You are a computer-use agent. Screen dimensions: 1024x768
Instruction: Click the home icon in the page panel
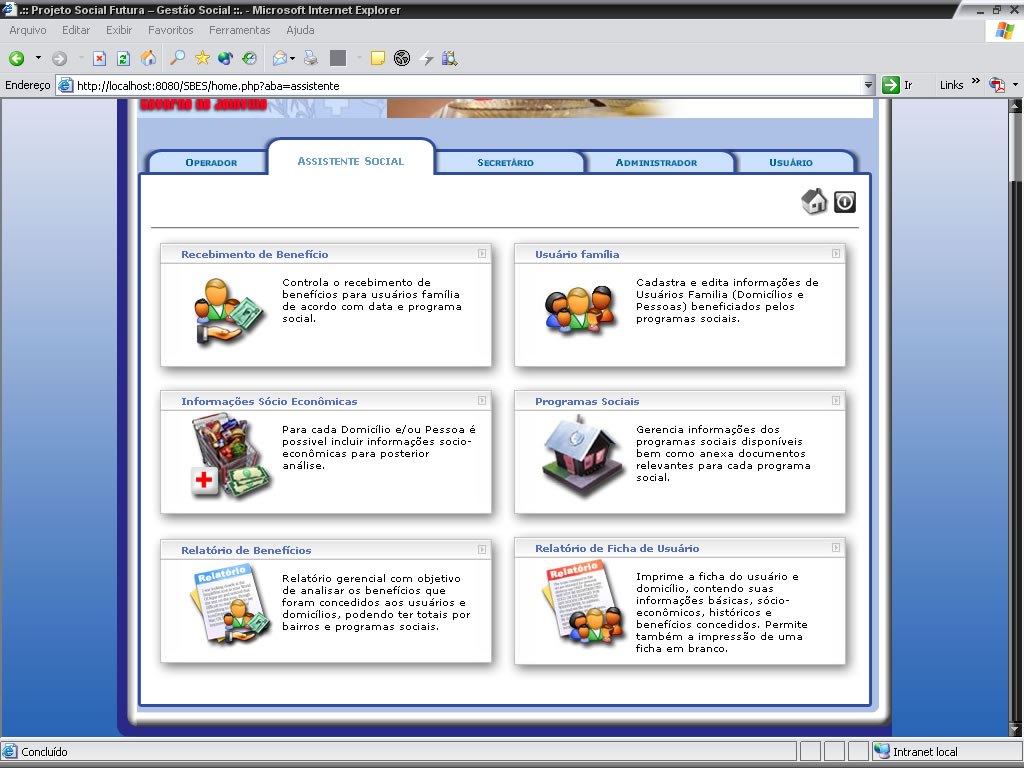814,201
